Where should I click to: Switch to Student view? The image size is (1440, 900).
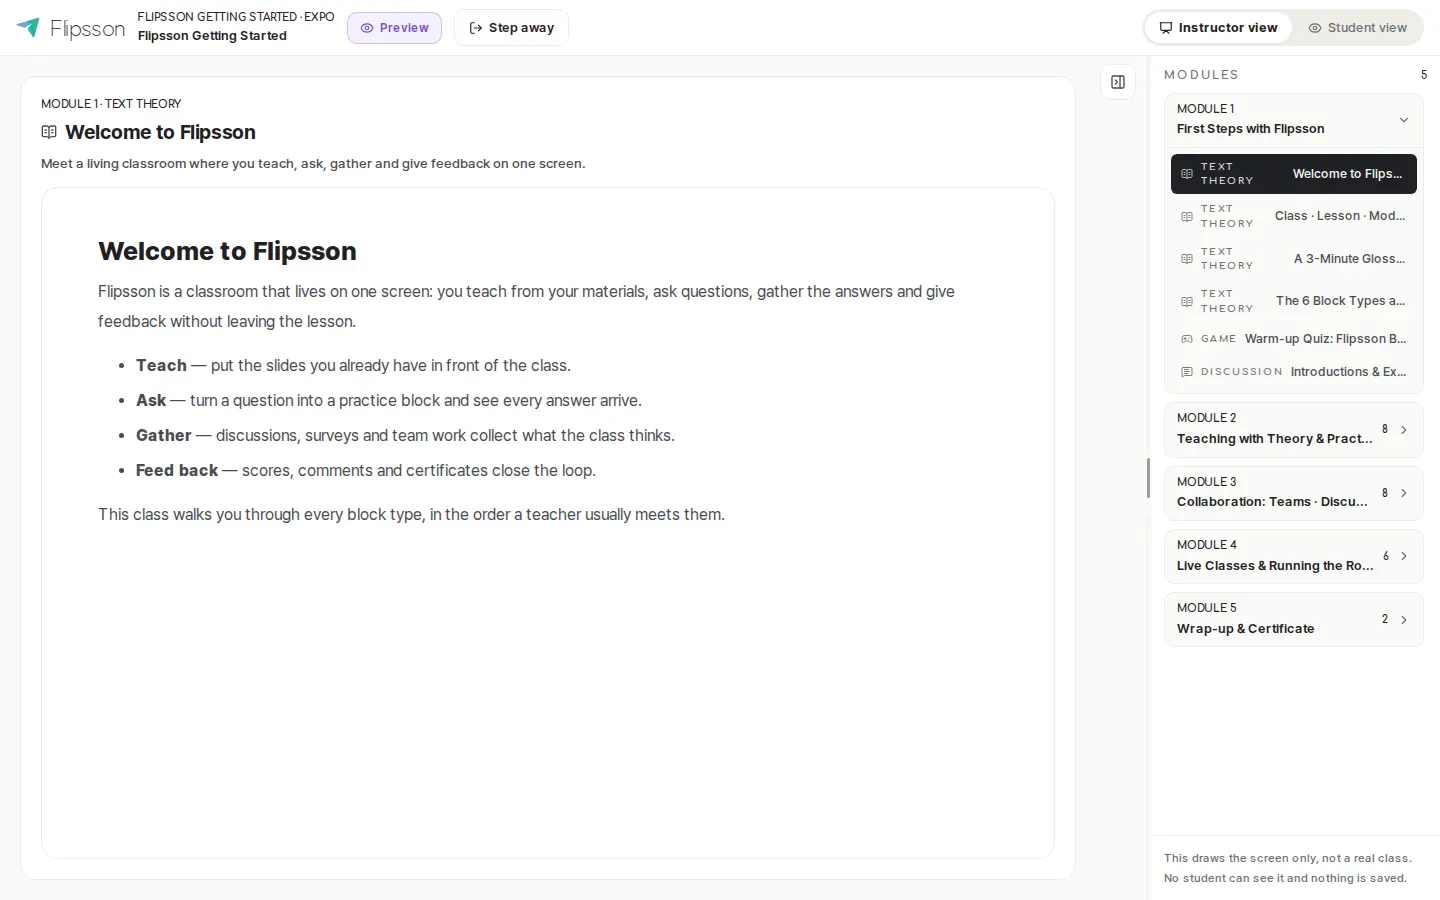click(1357, 28)
